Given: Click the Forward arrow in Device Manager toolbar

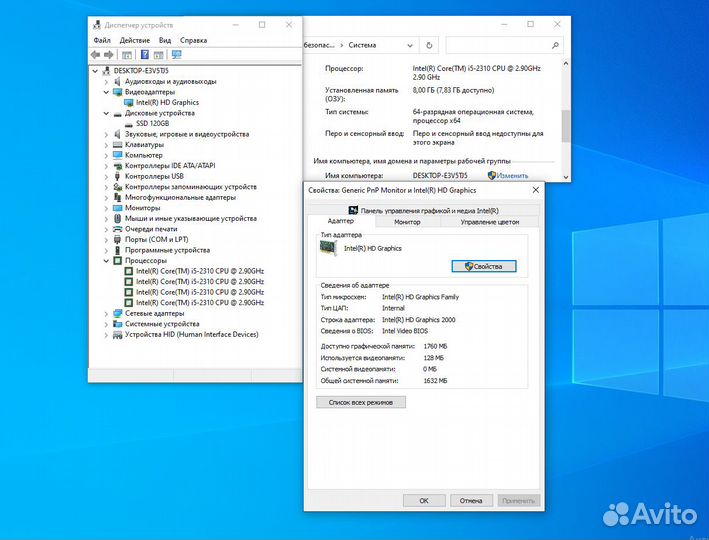Looking at the screenshot, I should pyautogui.click(x=109, y=55).
